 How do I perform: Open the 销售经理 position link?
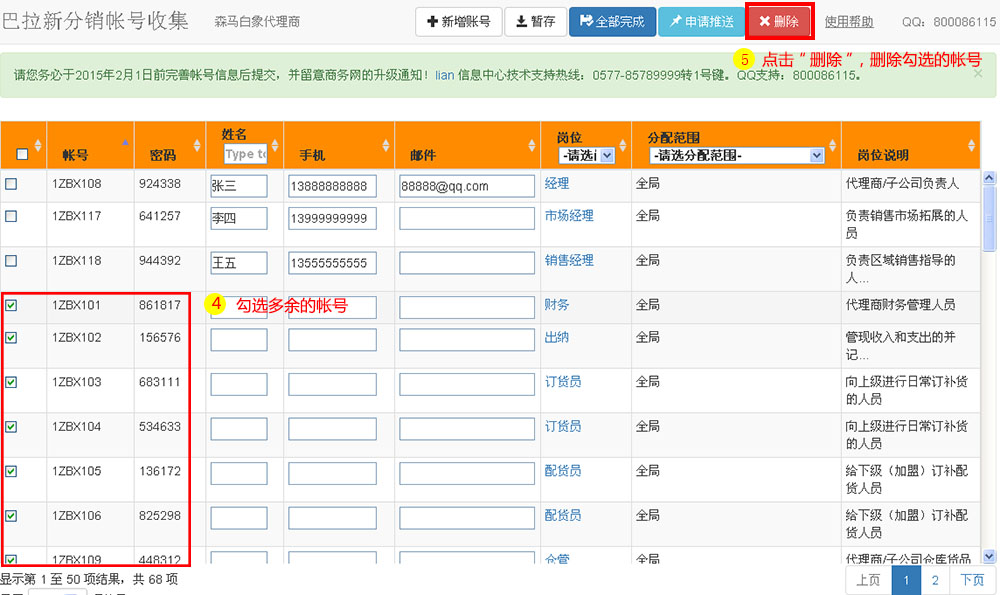[x=569, y=260]
